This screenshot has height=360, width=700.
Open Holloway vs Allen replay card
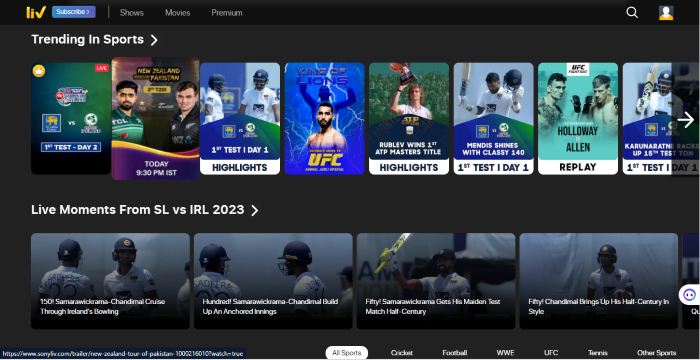click(578, 118)
